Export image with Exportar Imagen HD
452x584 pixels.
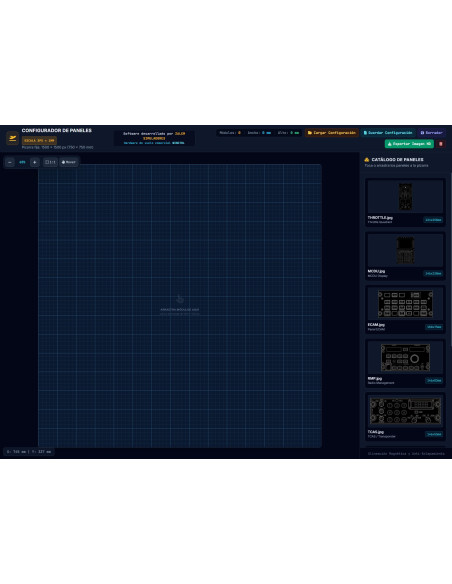pos(409,144)
